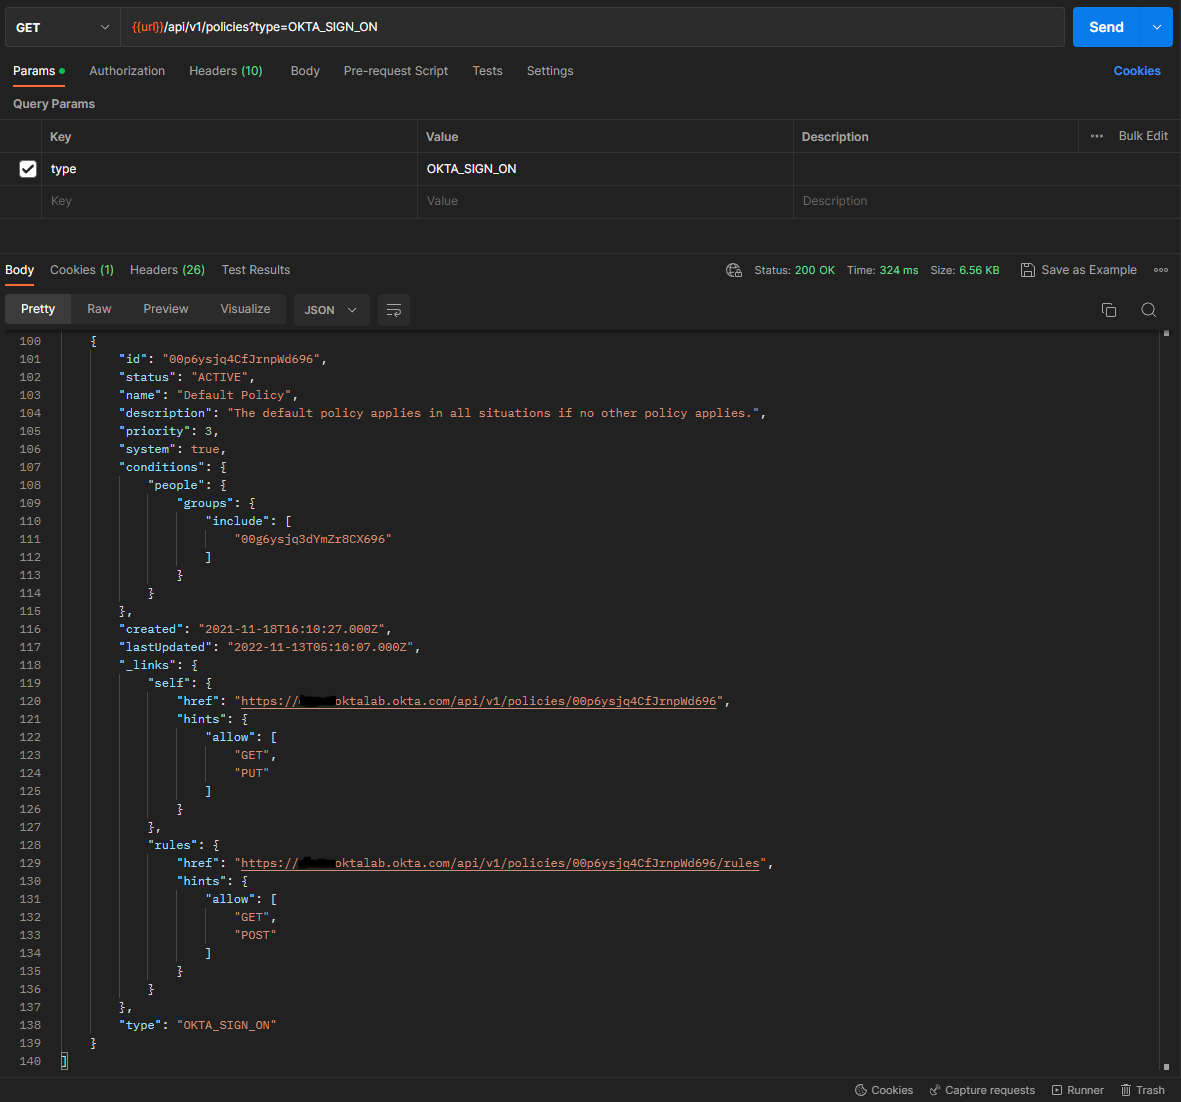Click the Send button
1181x1102 pixels.
coord(1106,27)
